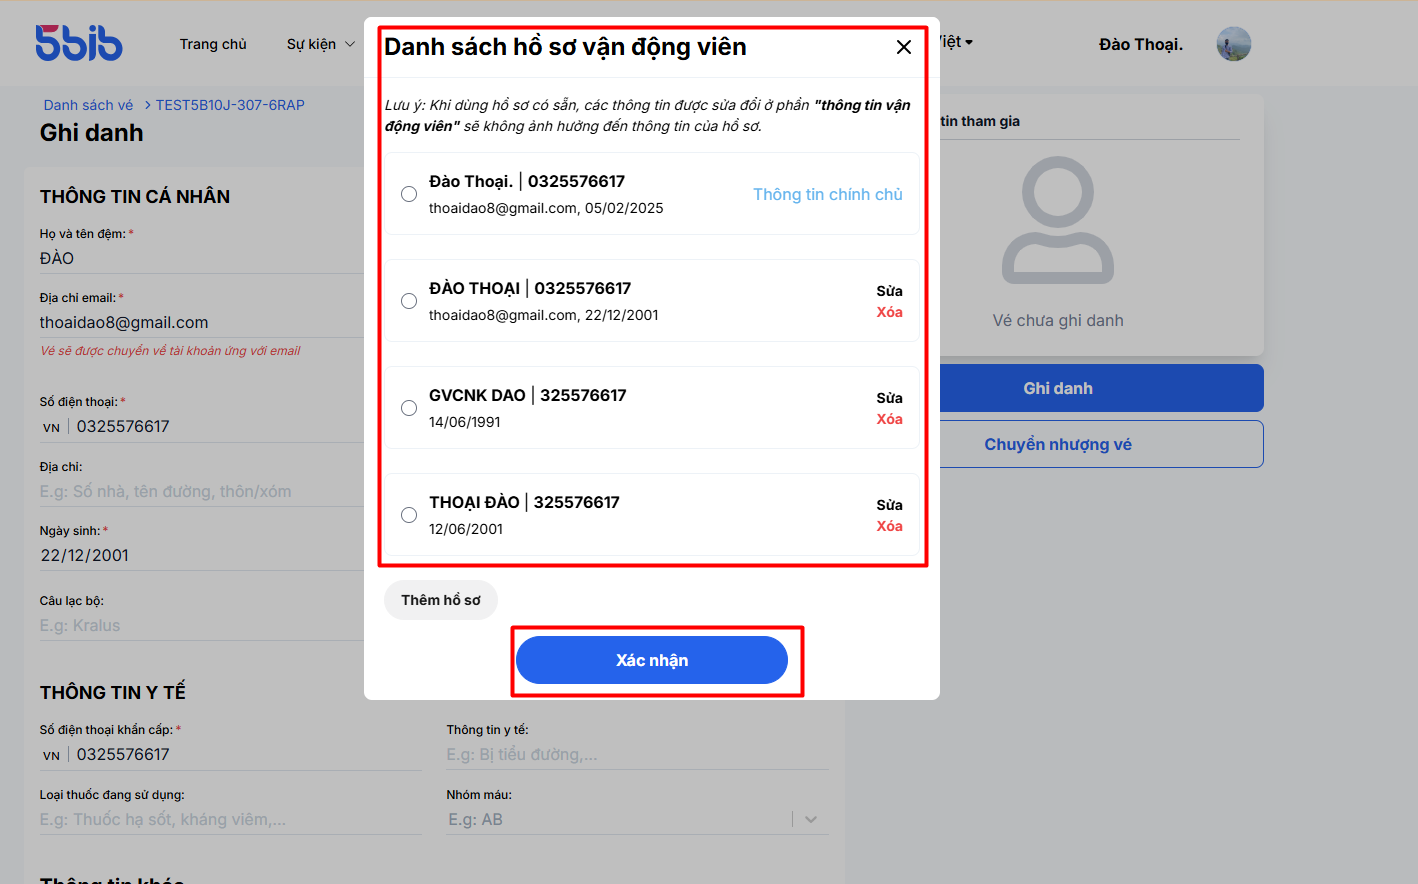This screenshot has height=884, width=1418.
Task: Click Xác nhận to confirm selection
Action: [x=652, y=660]
